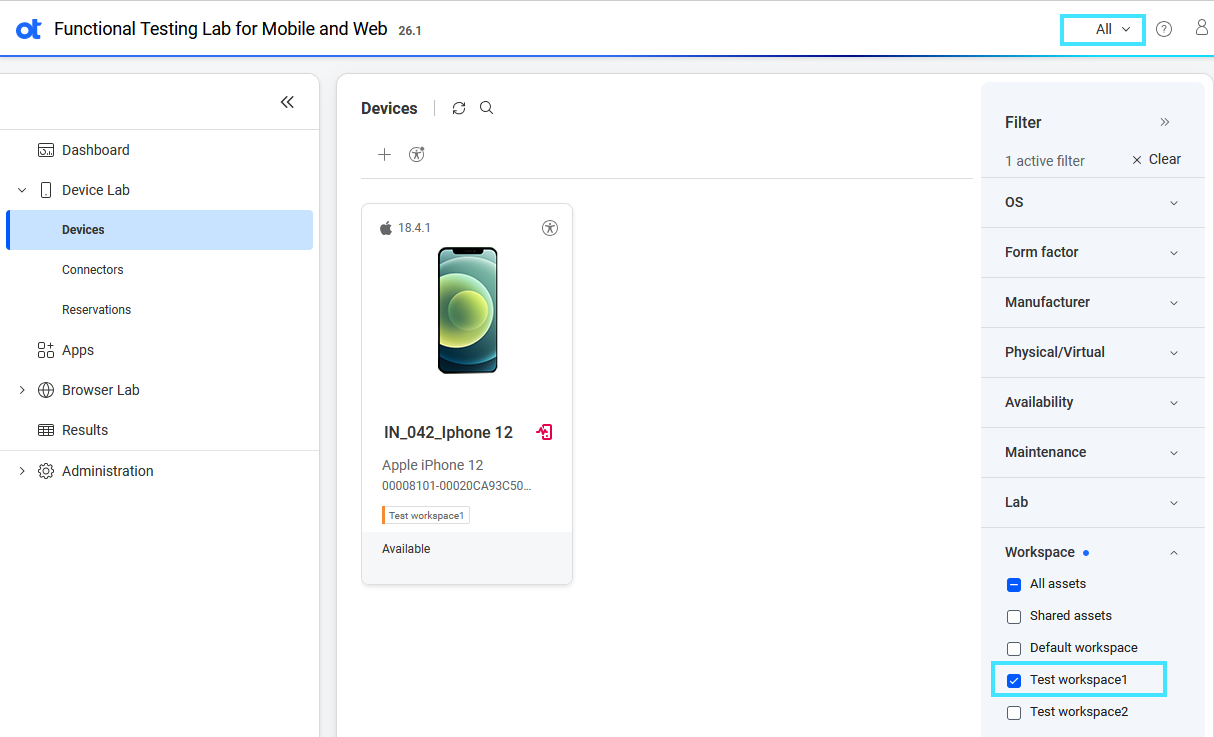Open the All workspace dropdown in header

[x=1103, y=30]
